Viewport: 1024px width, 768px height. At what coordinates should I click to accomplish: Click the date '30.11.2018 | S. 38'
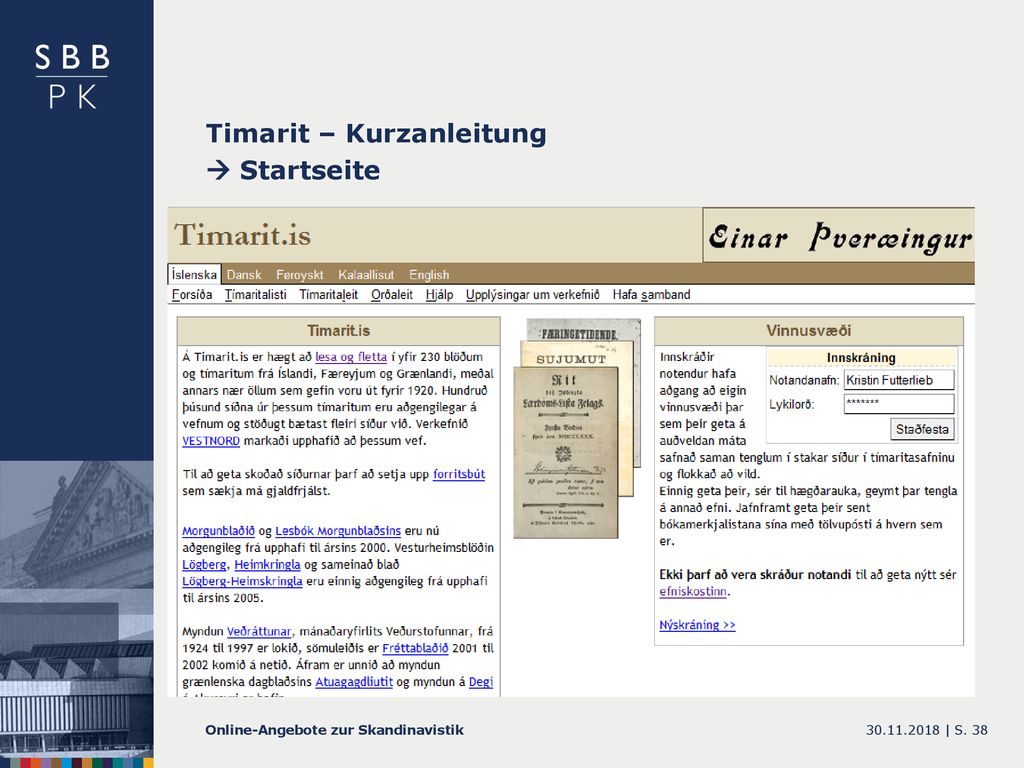click(x=927, y=730)
